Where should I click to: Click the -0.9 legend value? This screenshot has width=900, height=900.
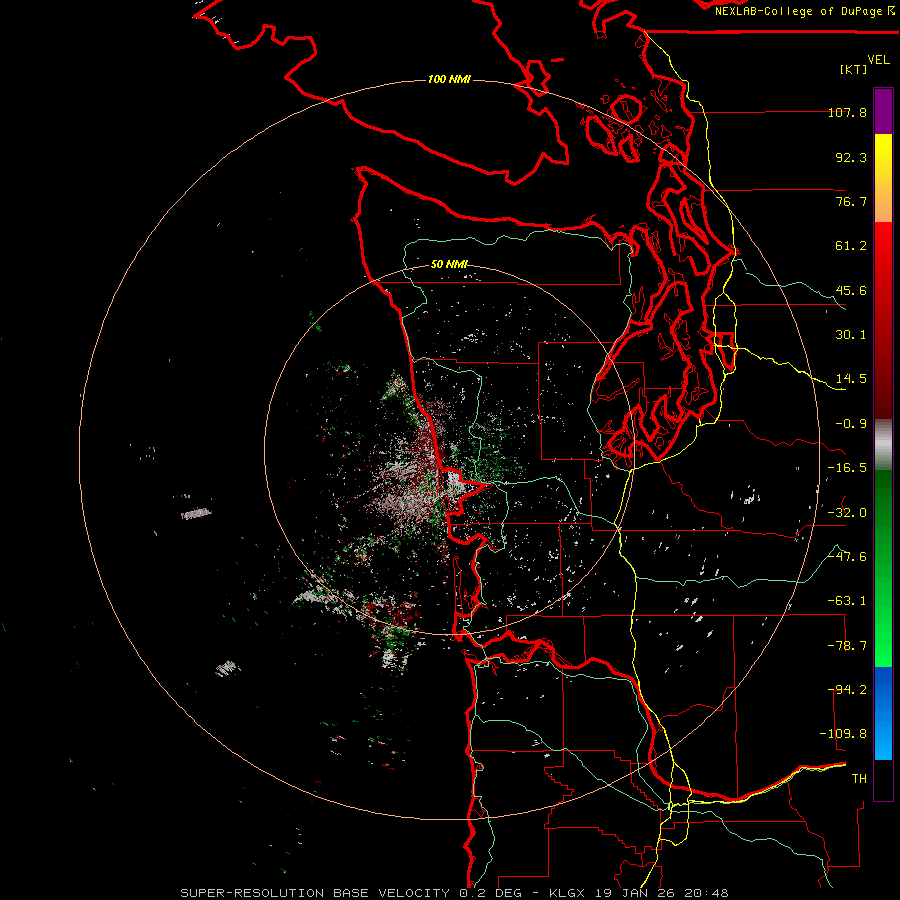[x=851, y=424]
